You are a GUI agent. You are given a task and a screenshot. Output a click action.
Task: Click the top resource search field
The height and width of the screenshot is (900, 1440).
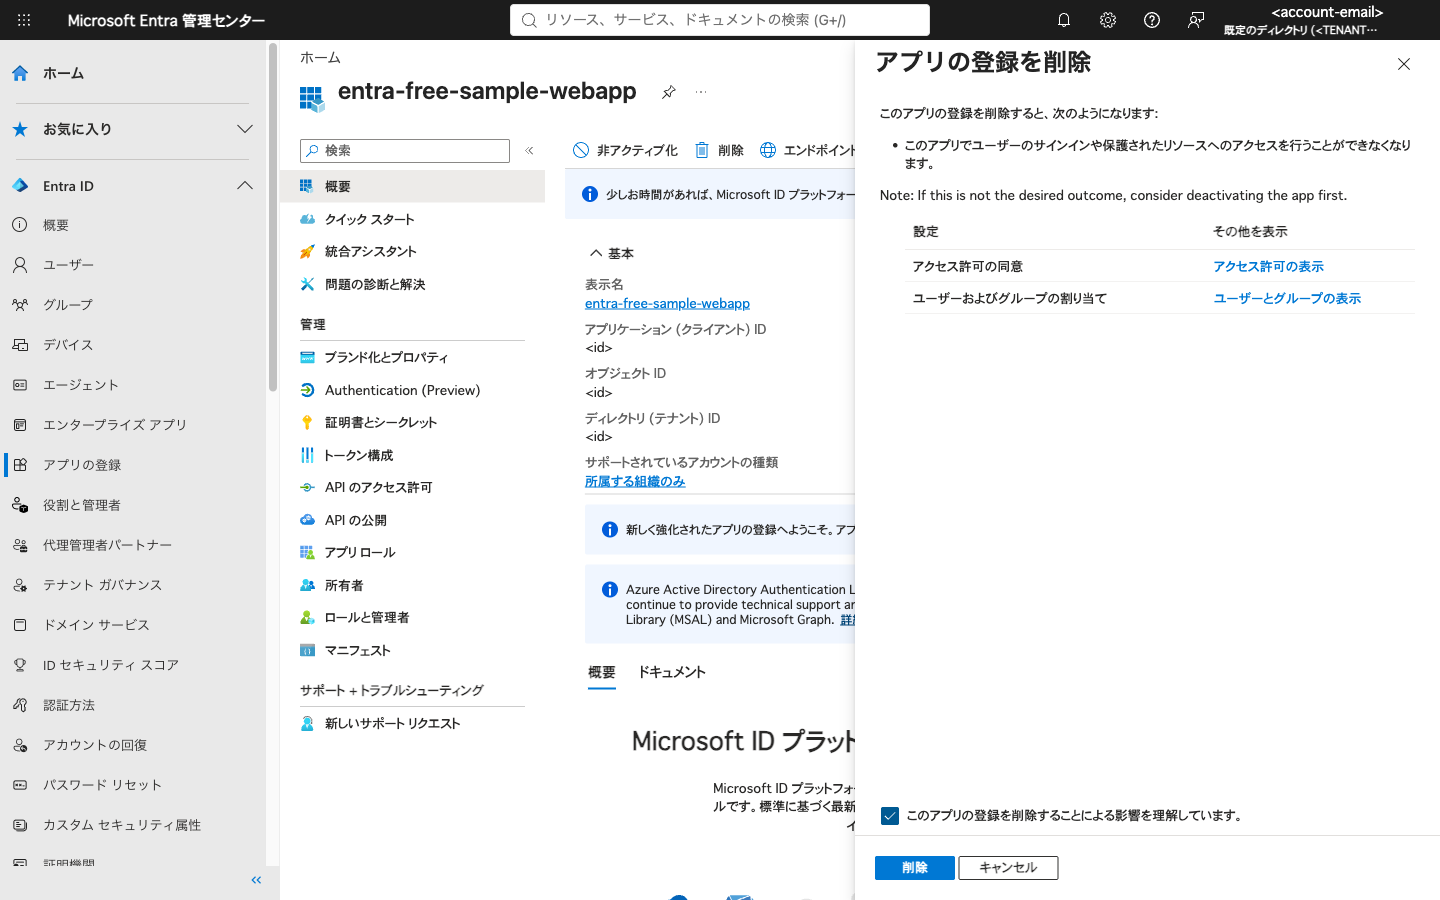[720, 20]
